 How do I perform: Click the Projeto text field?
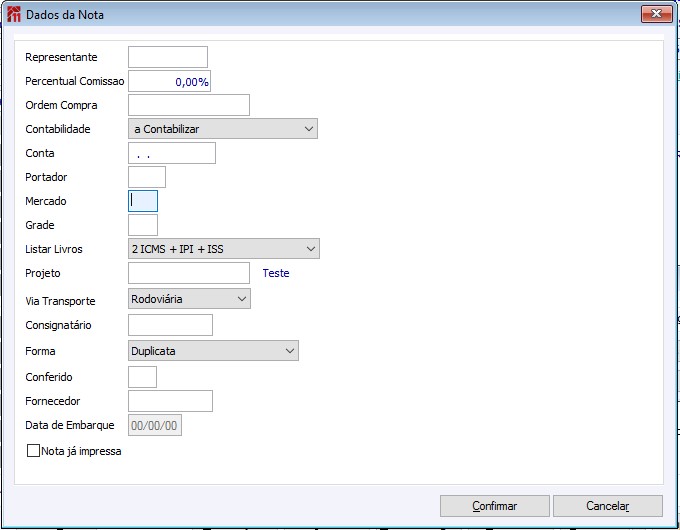click(x=189, y=273)
